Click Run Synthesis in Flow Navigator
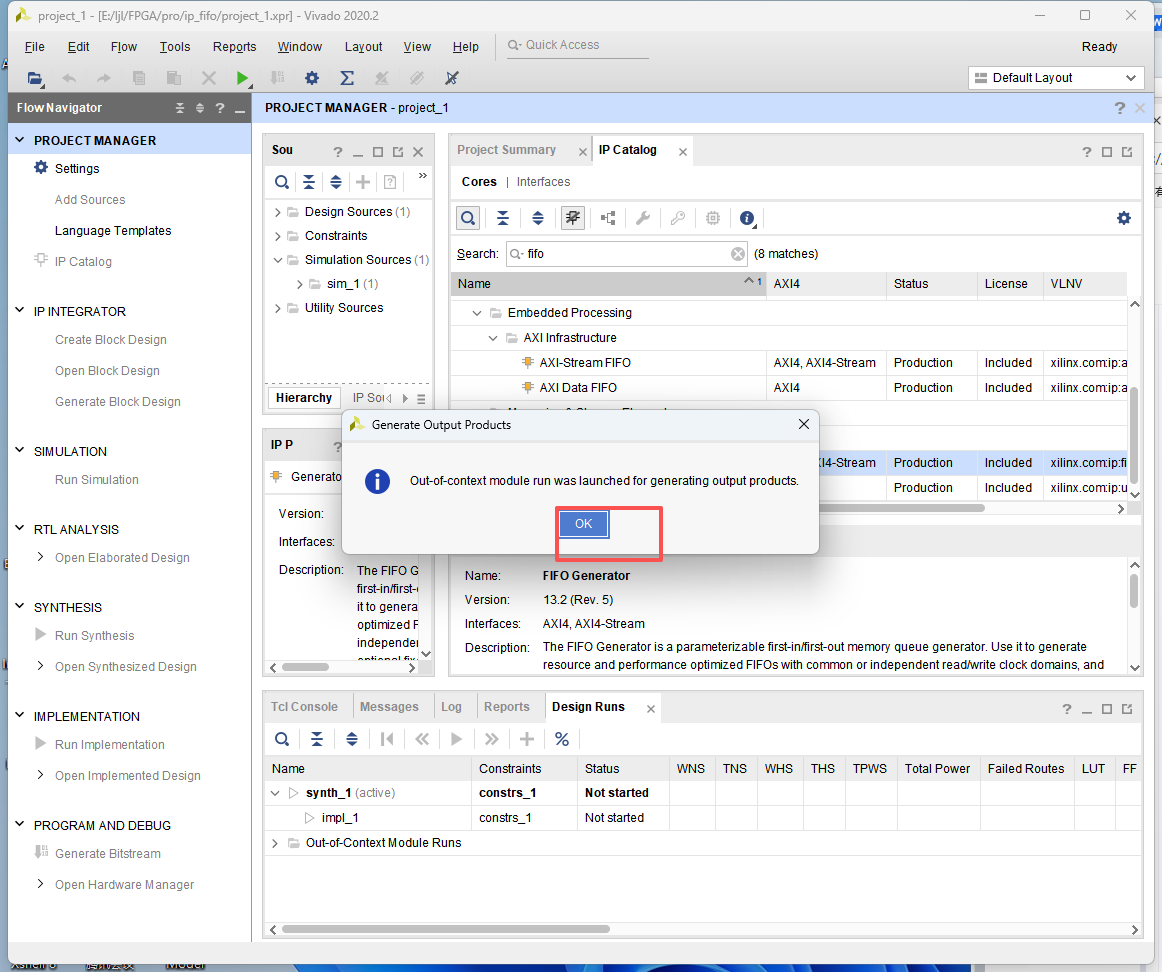This screenshot has width=1162, height=972. pyautogui.click(x=94, y=636)
